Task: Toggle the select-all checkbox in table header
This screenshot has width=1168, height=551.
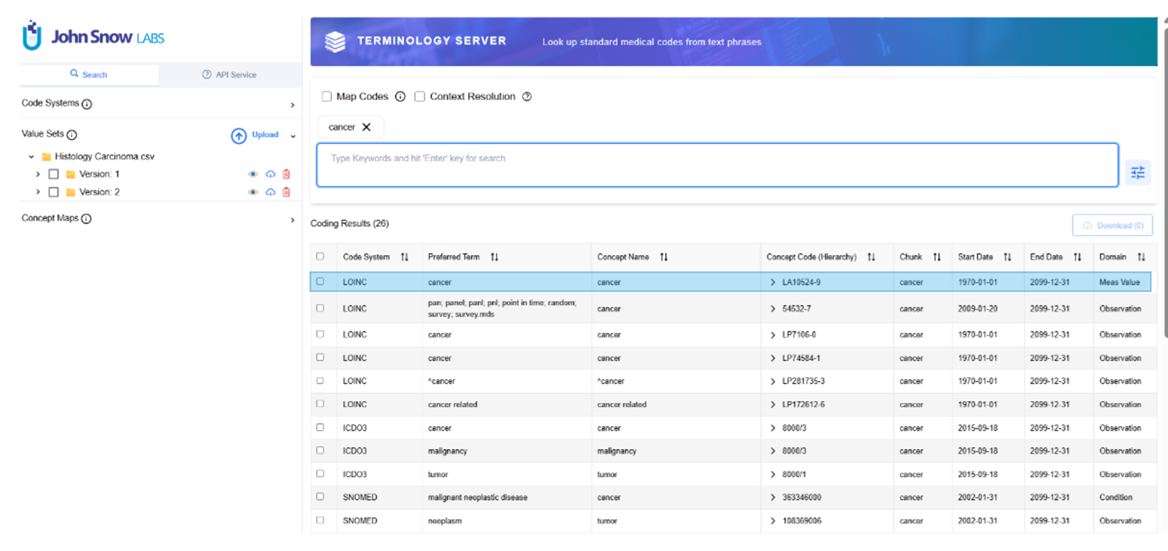Action: 320,256
